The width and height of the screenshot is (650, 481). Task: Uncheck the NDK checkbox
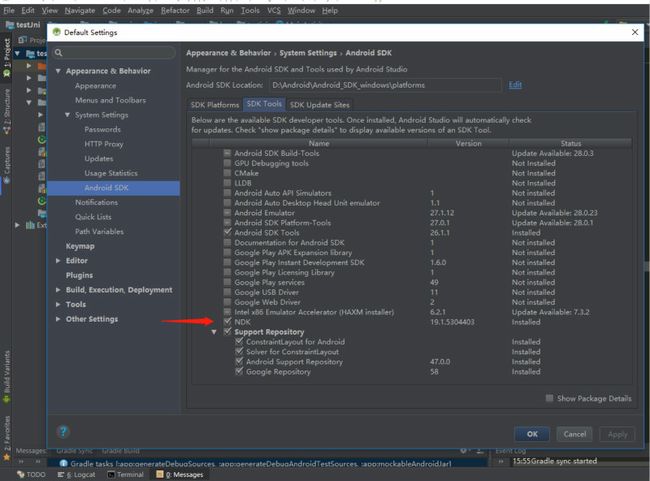(x=227, y=322)
